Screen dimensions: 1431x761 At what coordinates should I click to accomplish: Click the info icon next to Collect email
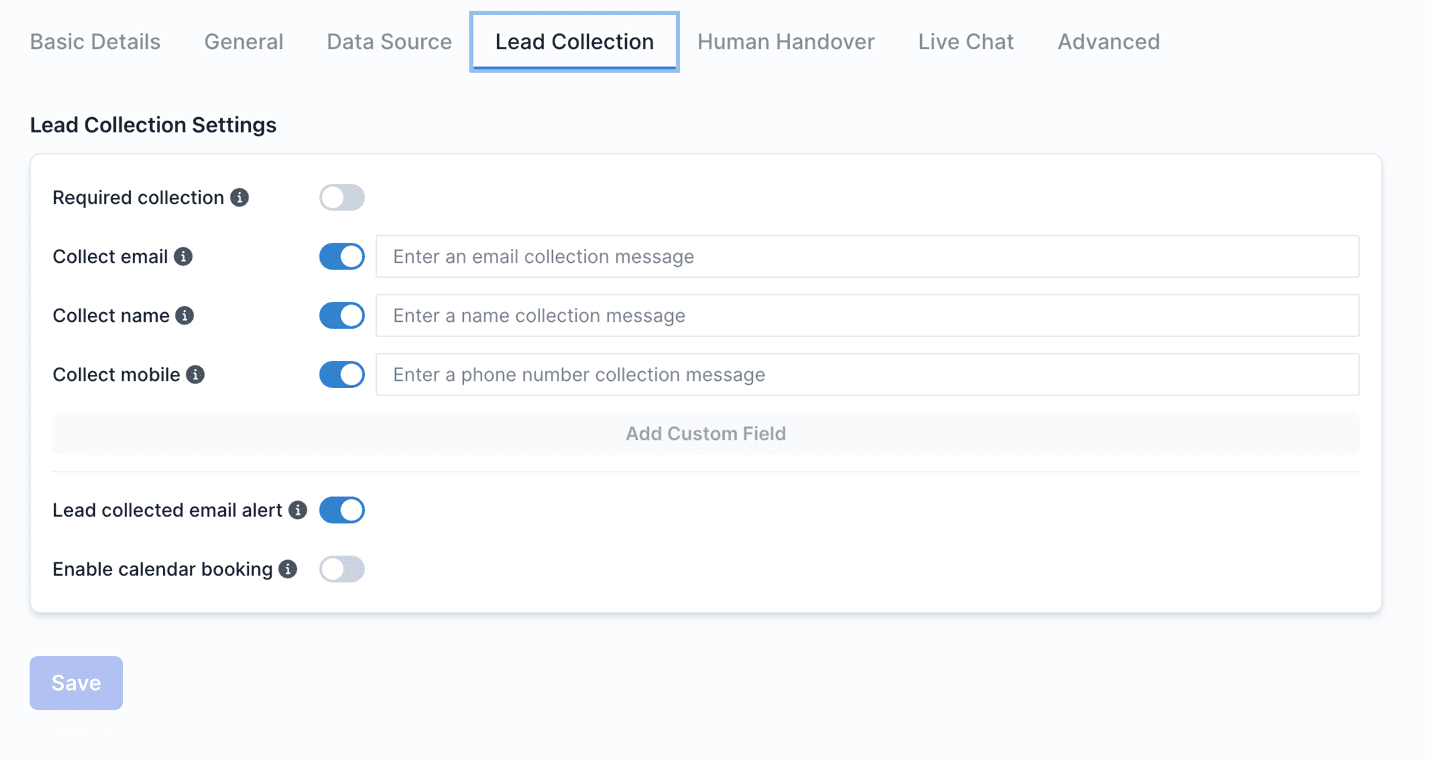coord(183,256)
